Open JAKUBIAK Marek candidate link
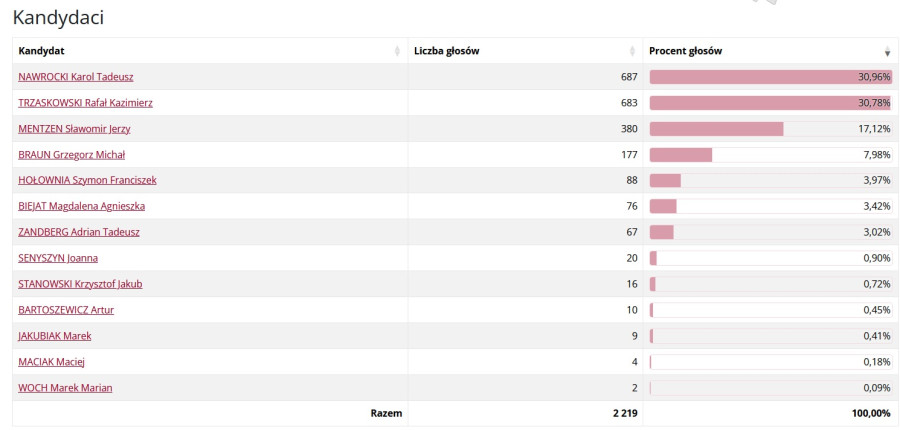This screenshot has height=430, width=900. 55,336
